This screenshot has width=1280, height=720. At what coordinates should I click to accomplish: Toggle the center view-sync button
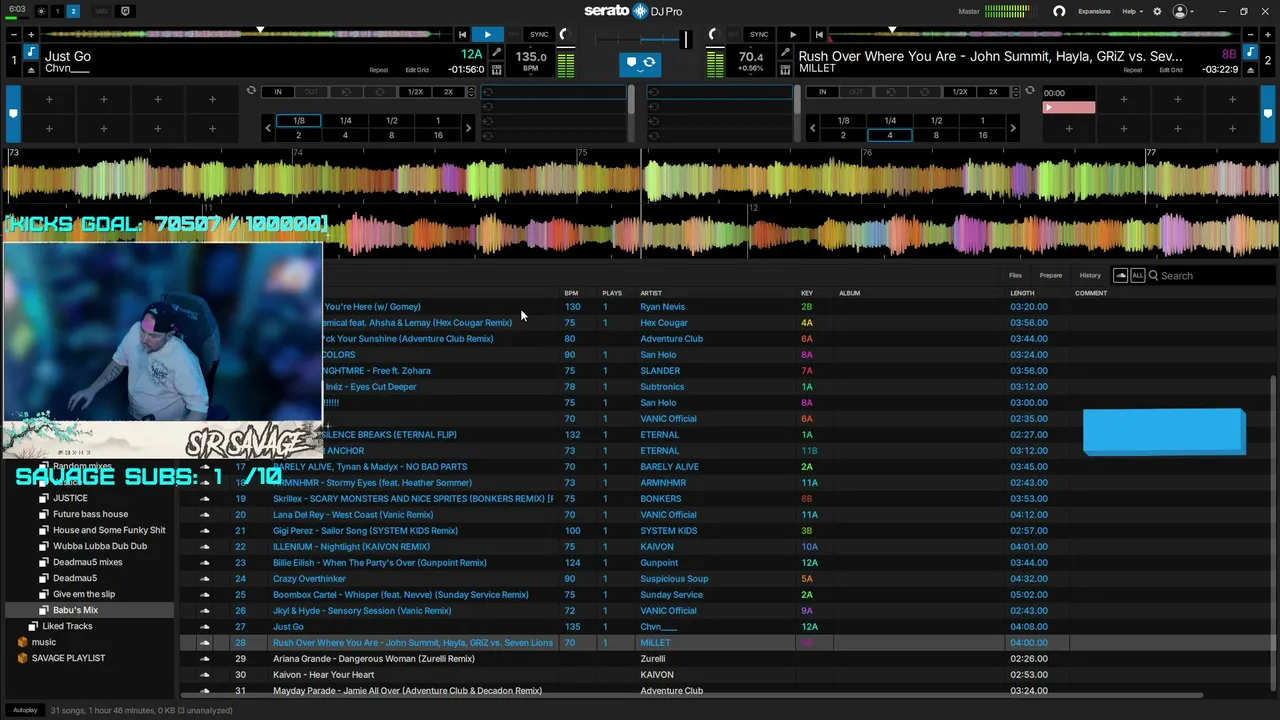click(x=640, y=63)
